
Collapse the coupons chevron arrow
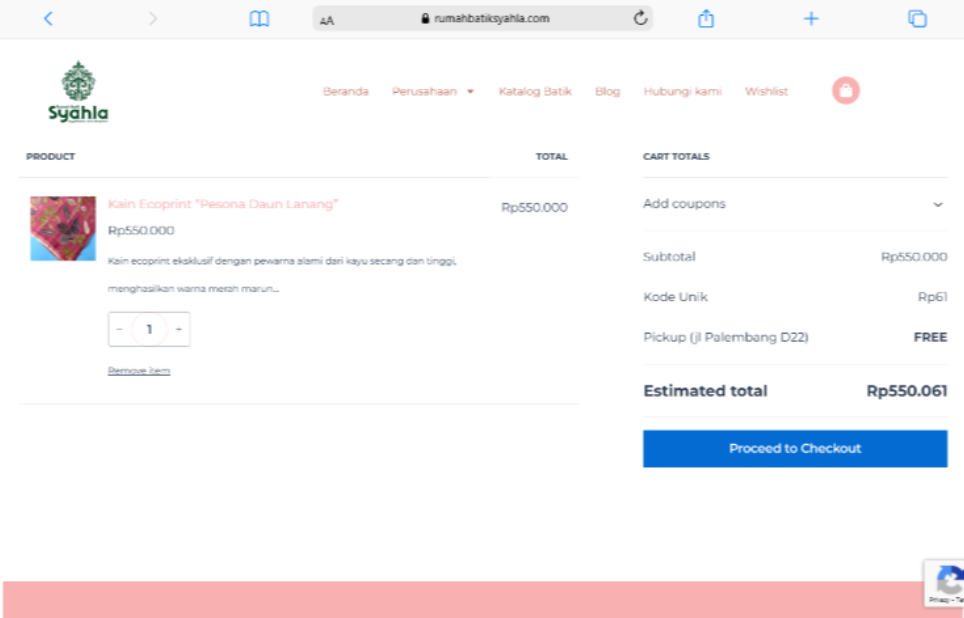[x=938, y=205]
